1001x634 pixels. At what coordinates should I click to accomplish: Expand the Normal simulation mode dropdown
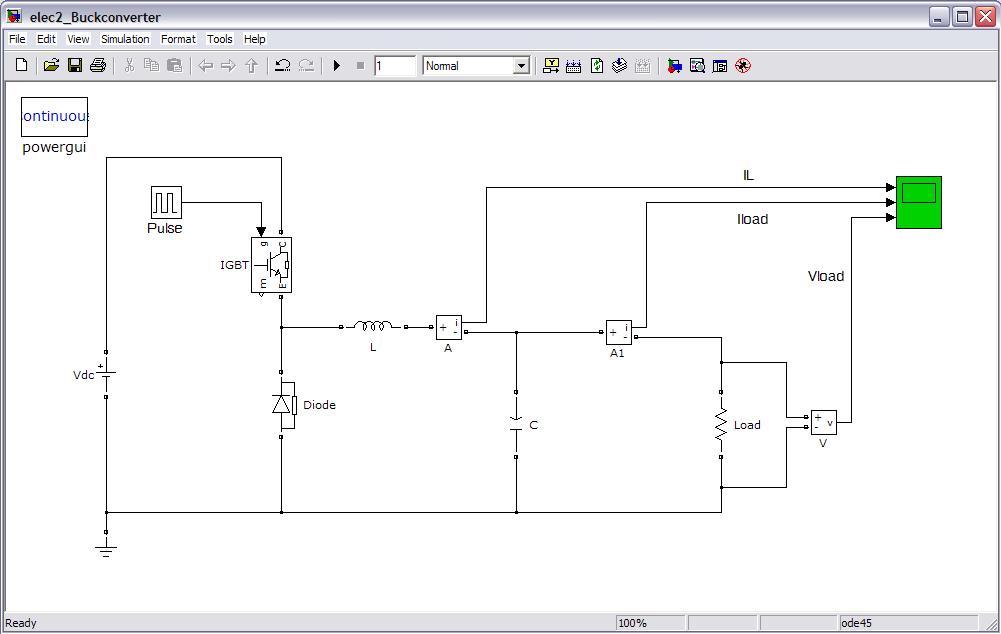tap(520, 66)
